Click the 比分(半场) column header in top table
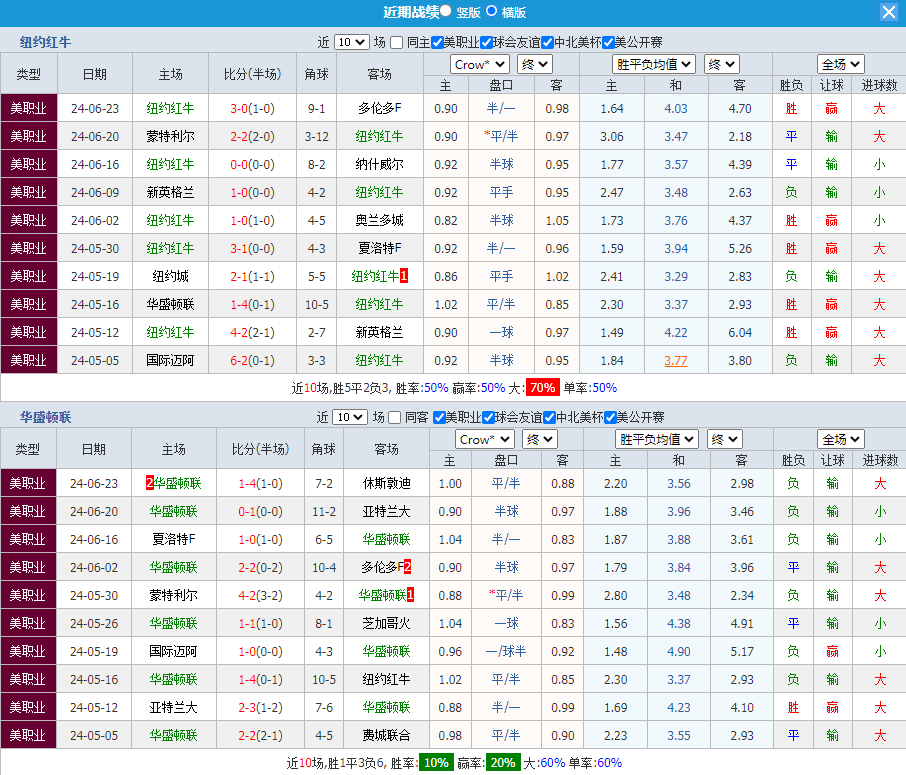Image resolution: width=906 pixels, height=775 pixels. pyautogui.click(x=253, y=75)
